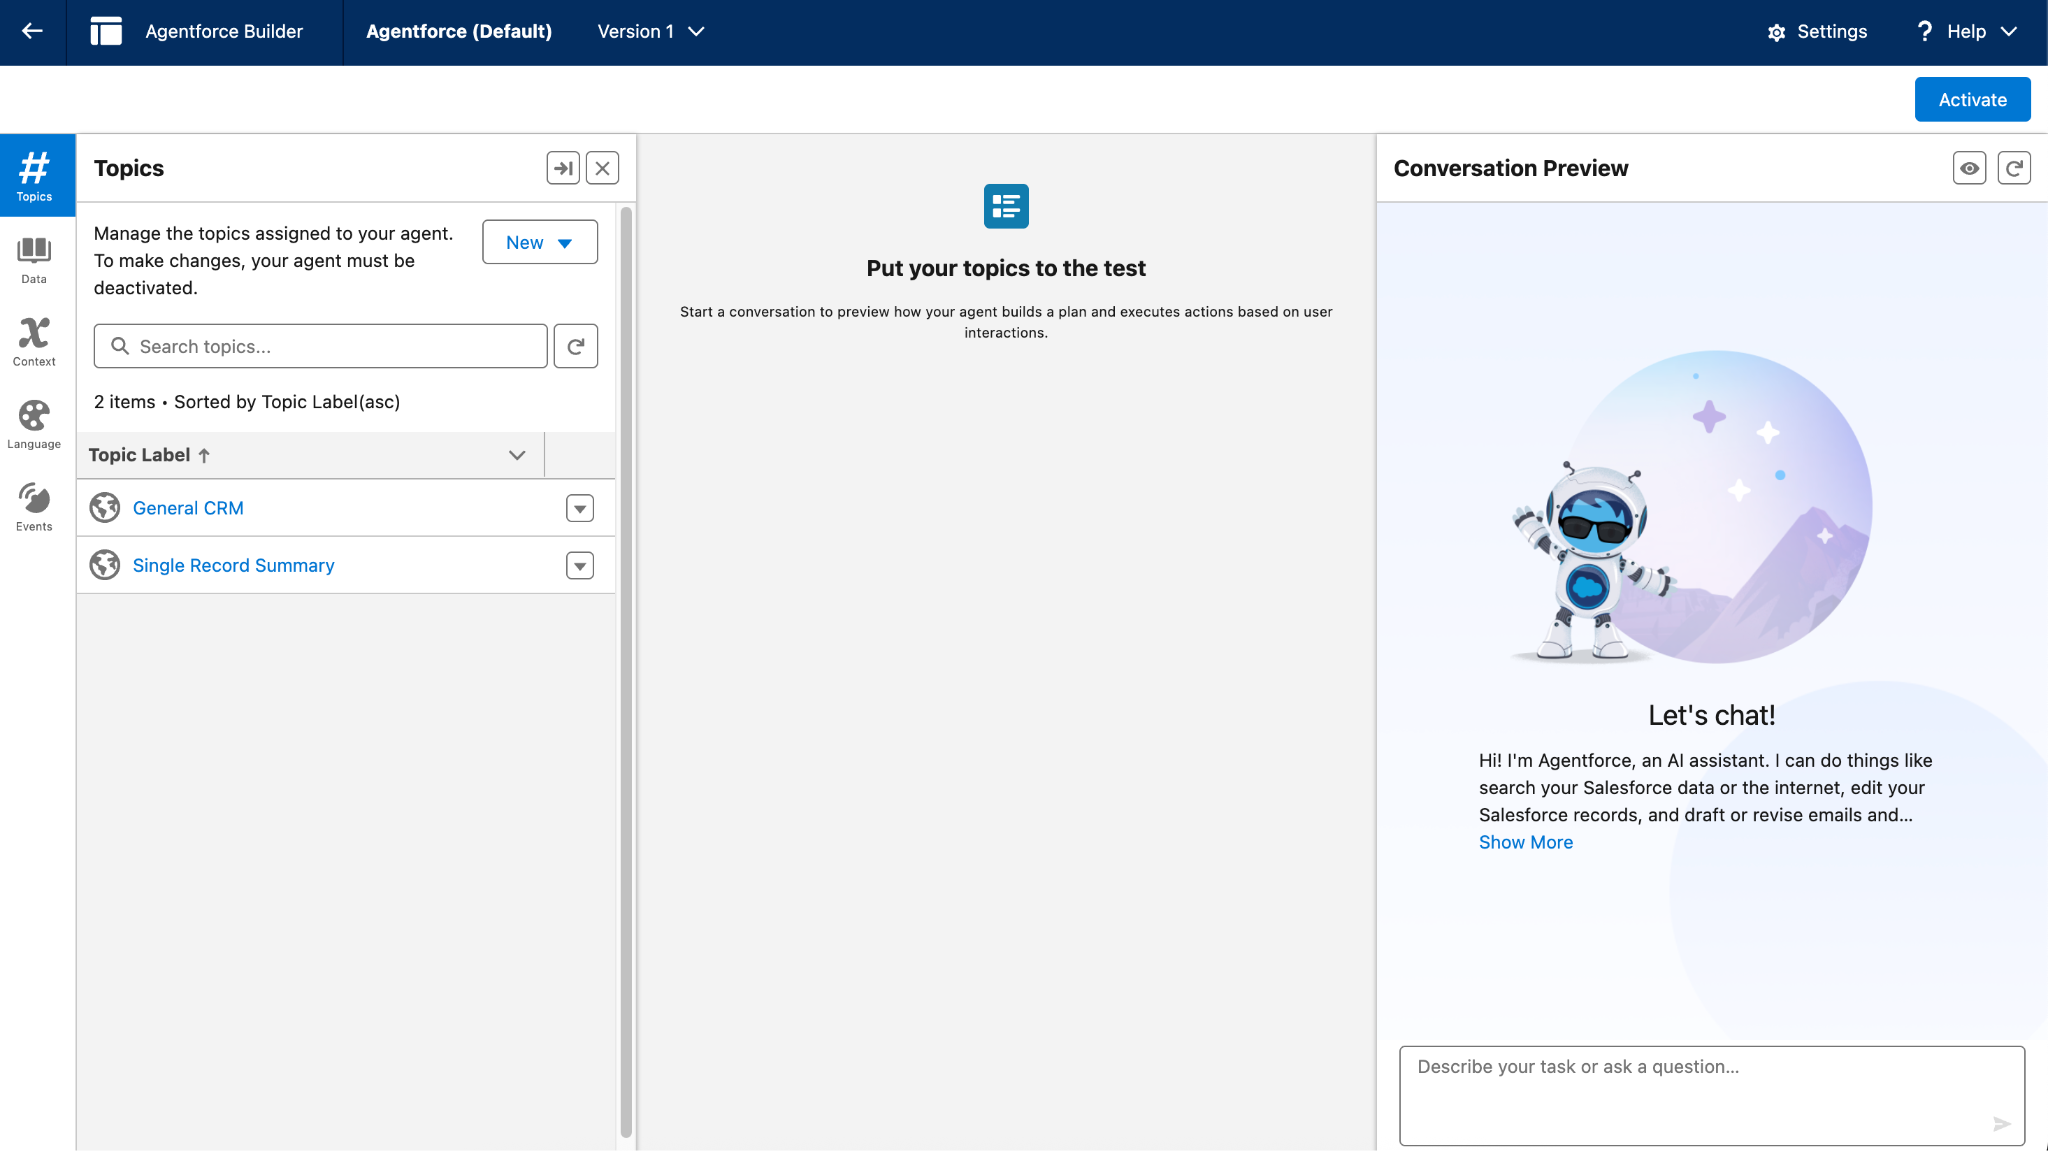2048x1151 pixels.
Task: Toggle the conversation preview eye icon
Action: [x=1969, y=168]
